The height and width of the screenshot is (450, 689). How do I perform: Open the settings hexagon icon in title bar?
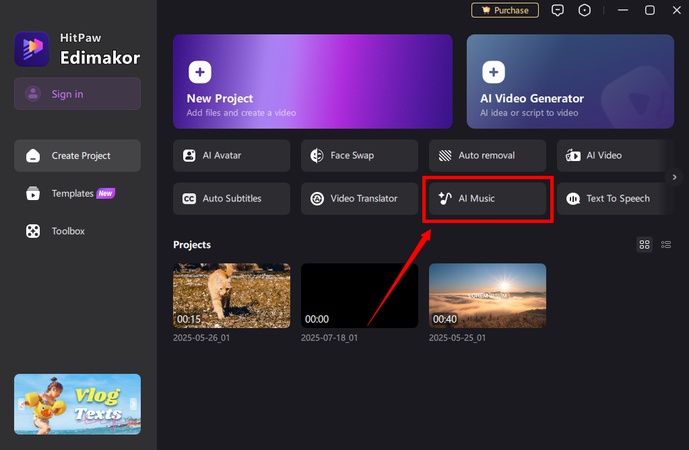(584, 10)
